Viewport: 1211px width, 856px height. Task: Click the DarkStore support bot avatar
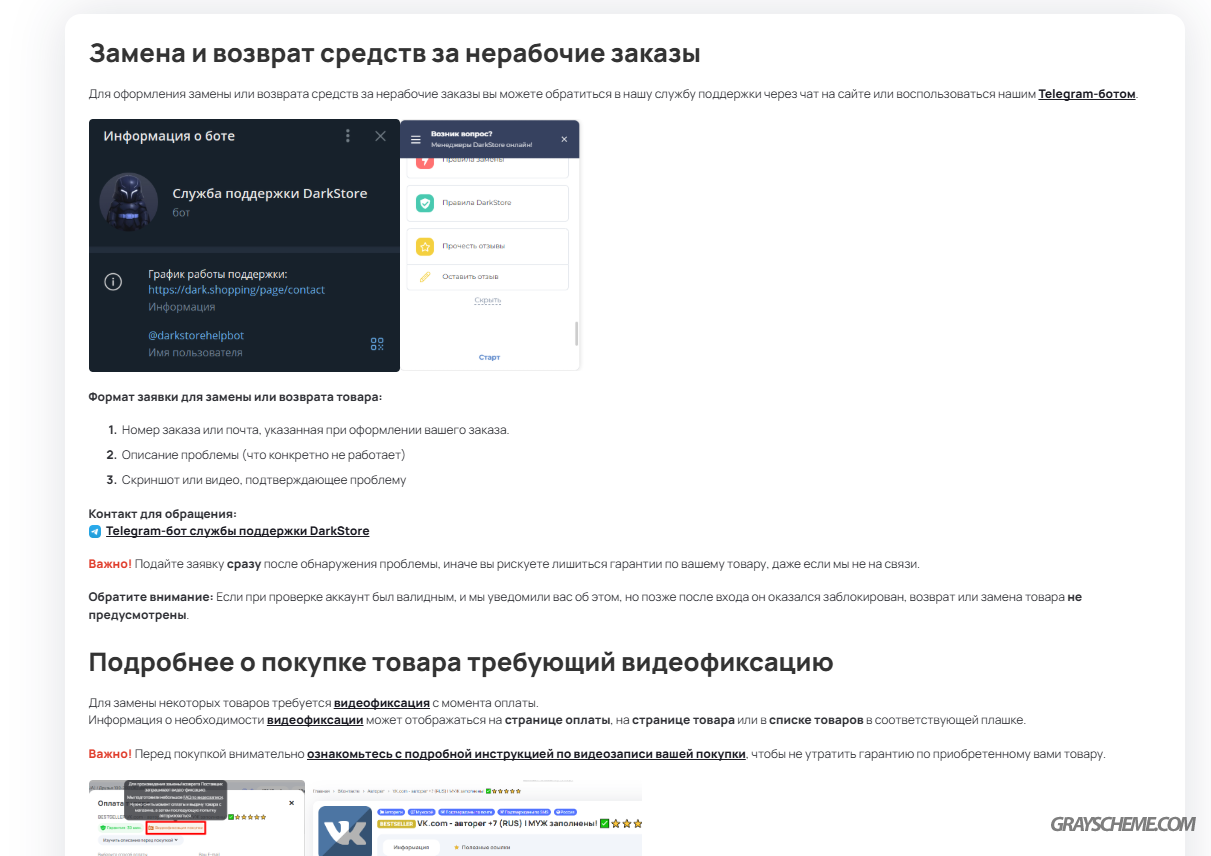tap(129, 202)
